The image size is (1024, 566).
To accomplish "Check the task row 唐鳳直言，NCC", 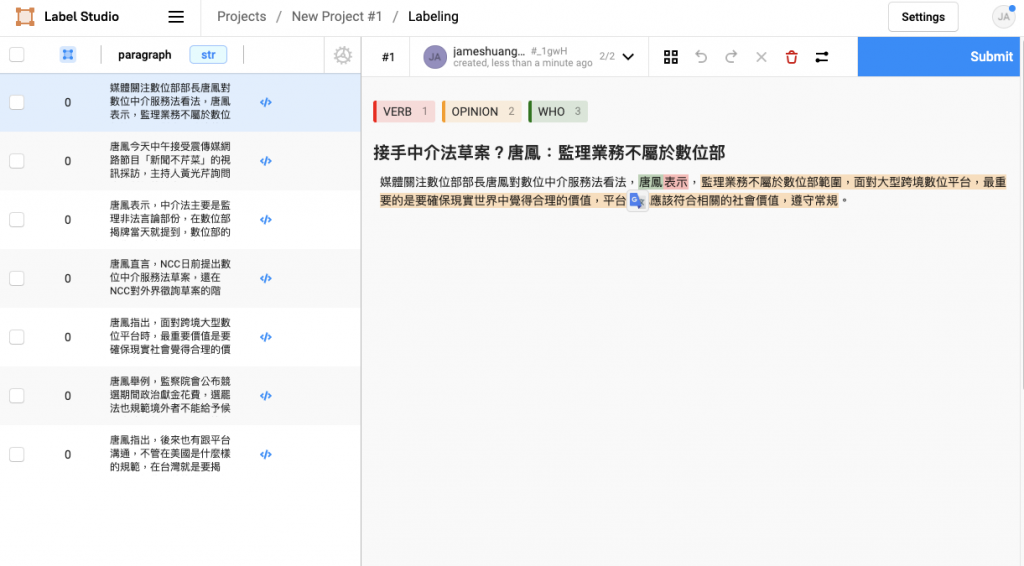I will click(x=17, y=279).
